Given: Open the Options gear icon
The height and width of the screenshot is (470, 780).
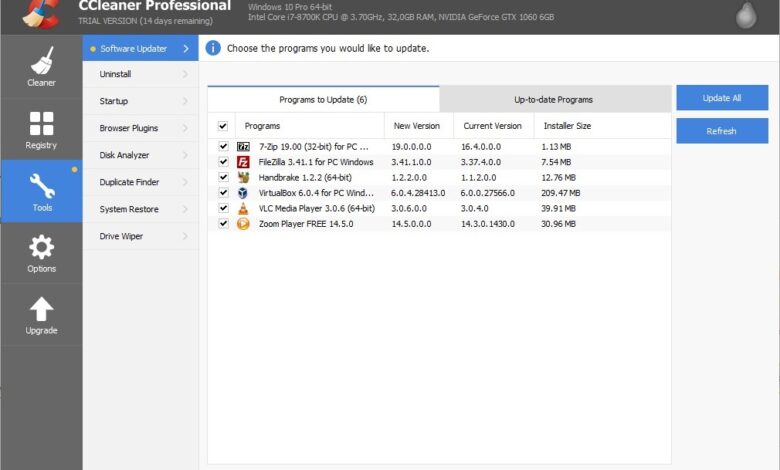Looking at the screenshot, I should pos(41,247).
